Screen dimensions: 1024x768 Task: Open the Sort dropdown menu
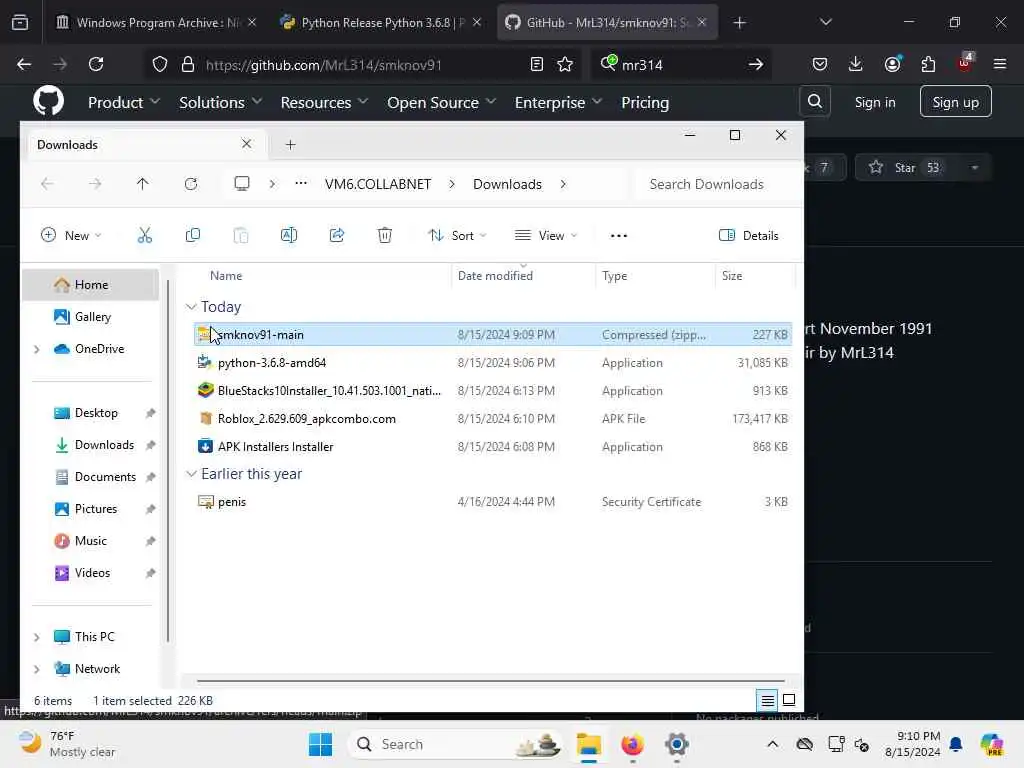coord(457,236)
